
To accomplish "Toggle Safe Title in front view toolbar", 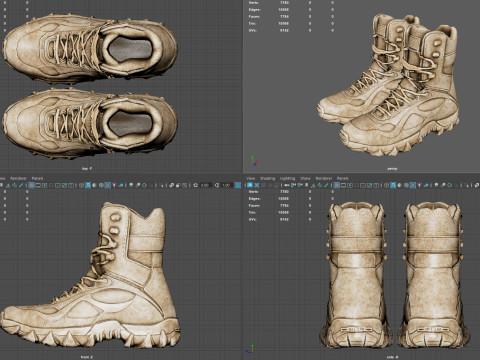I will coord(71,185).
